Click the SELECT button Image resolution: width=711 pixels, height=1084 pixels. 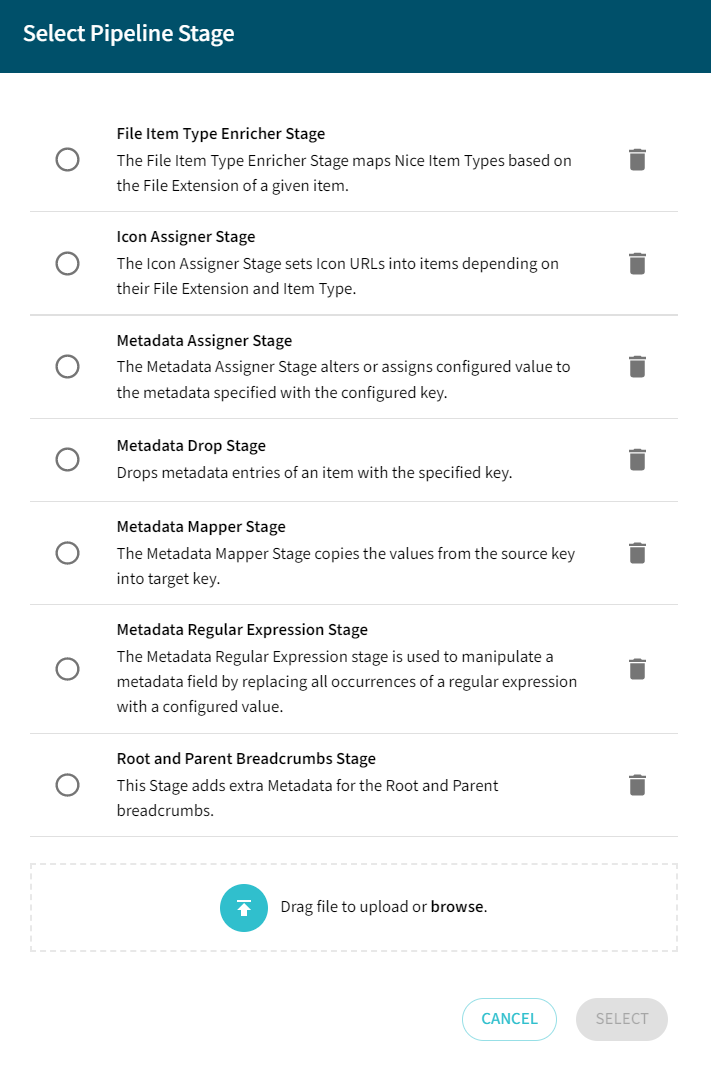coord(621,1019)
